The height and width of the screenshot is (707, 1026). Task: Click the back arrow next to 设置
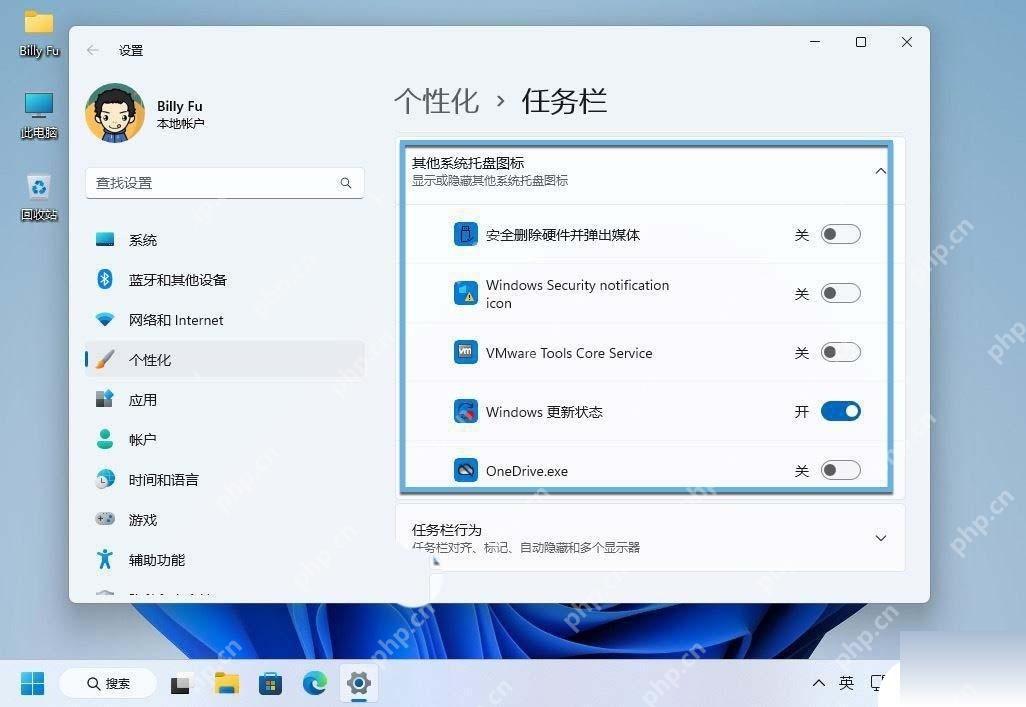(x=93, y=50)
